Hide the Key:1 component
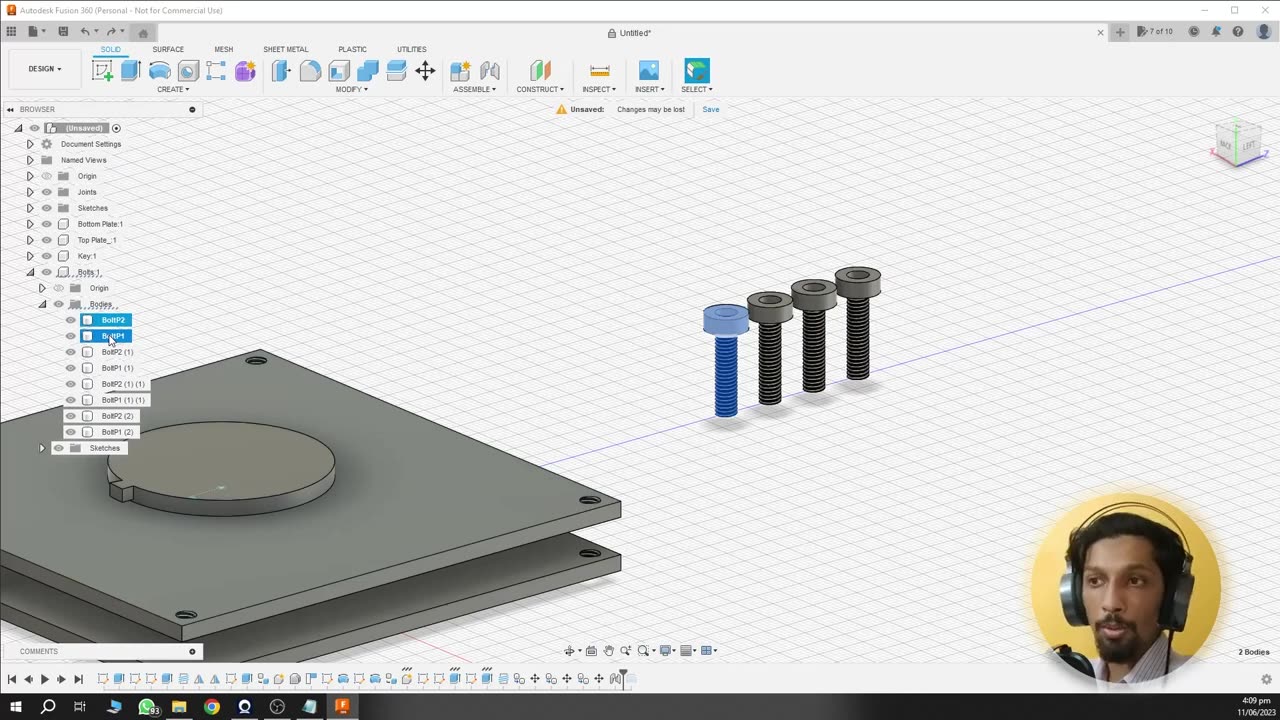This screenshot has height=720, width=1280. pos(47,256)
